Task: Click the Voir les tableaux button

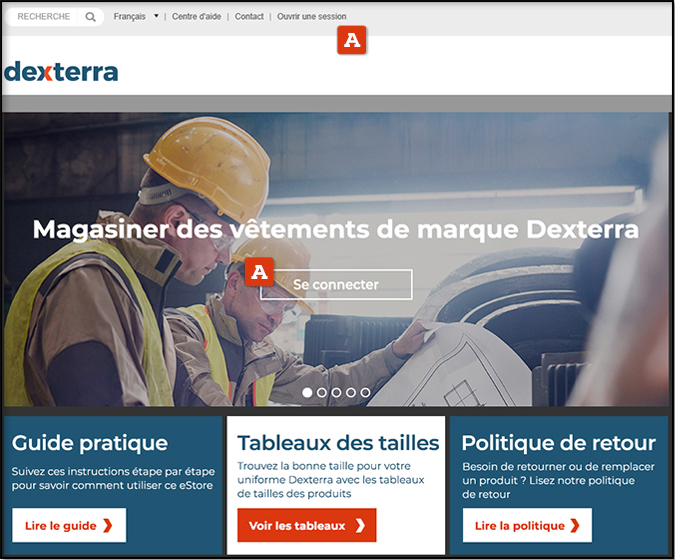Action: pos(306,525)
